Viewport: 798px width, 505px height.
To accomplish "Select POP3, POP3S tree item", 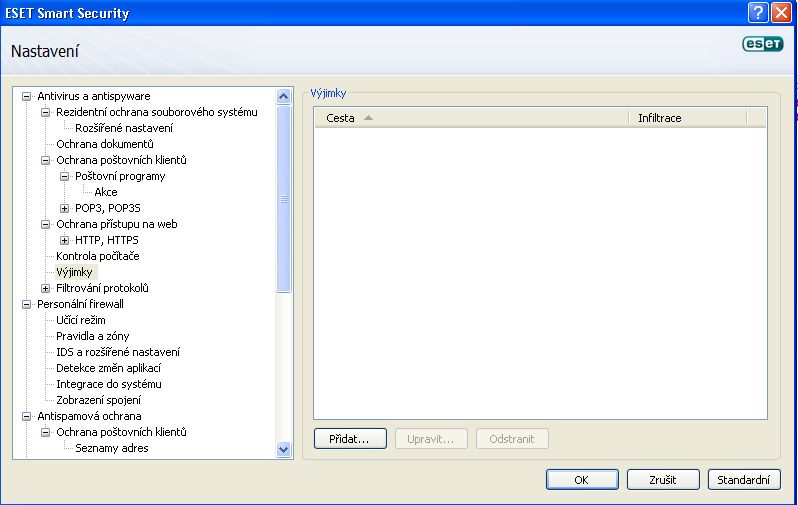I will click(x=108, y=208).
